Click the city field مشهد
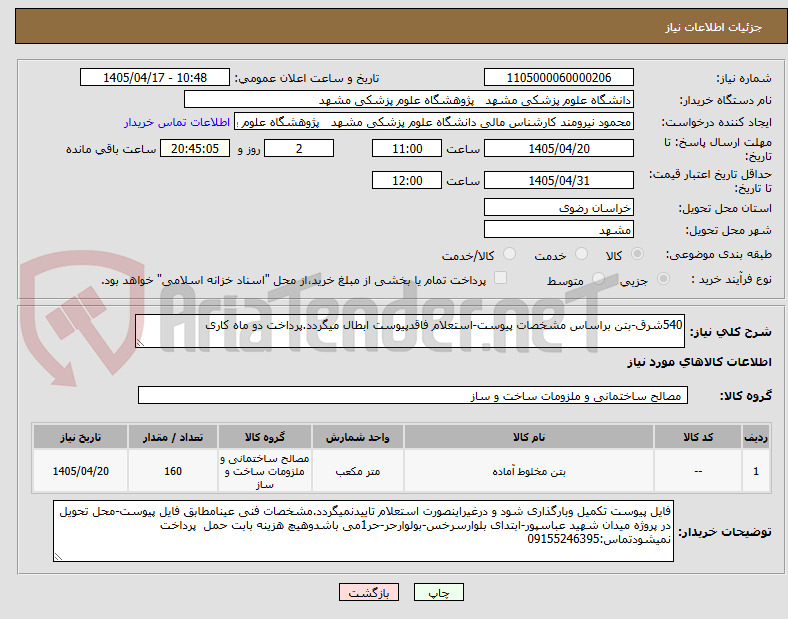Image resolution: width=788 pixels, height=619 pixels. click(559, 230)
